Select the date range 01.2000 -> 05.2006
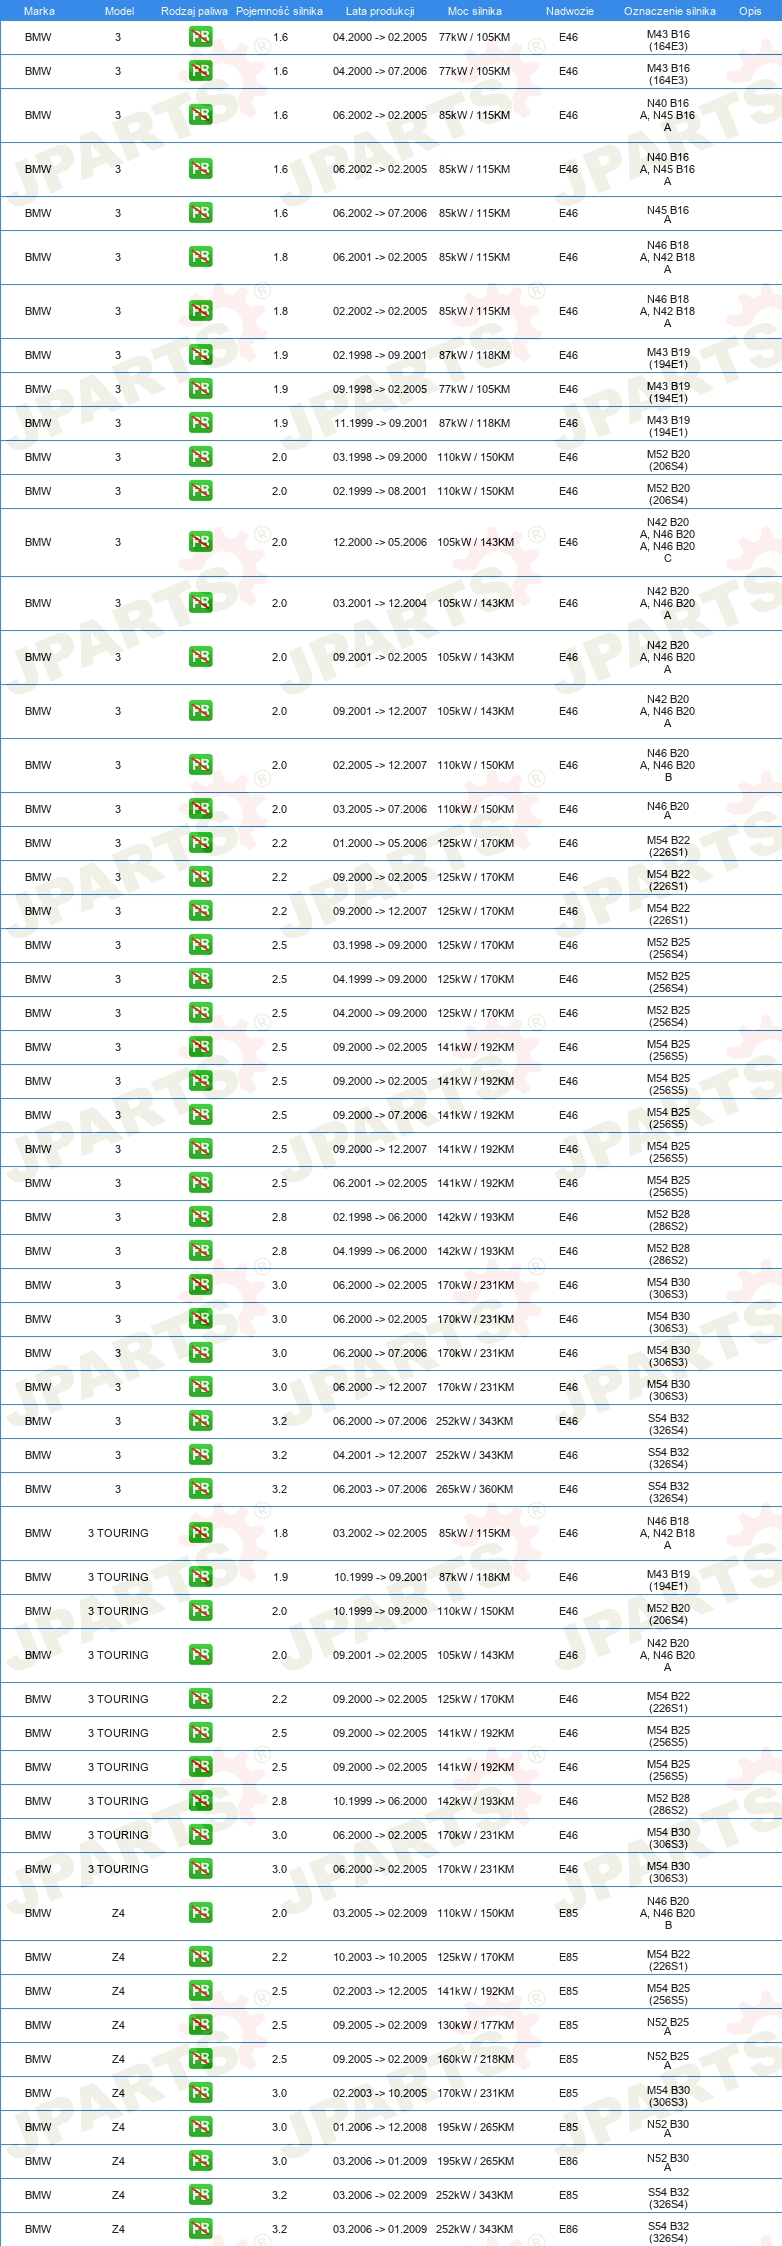This screenshot has height=2246, width=782. (380, 843)
